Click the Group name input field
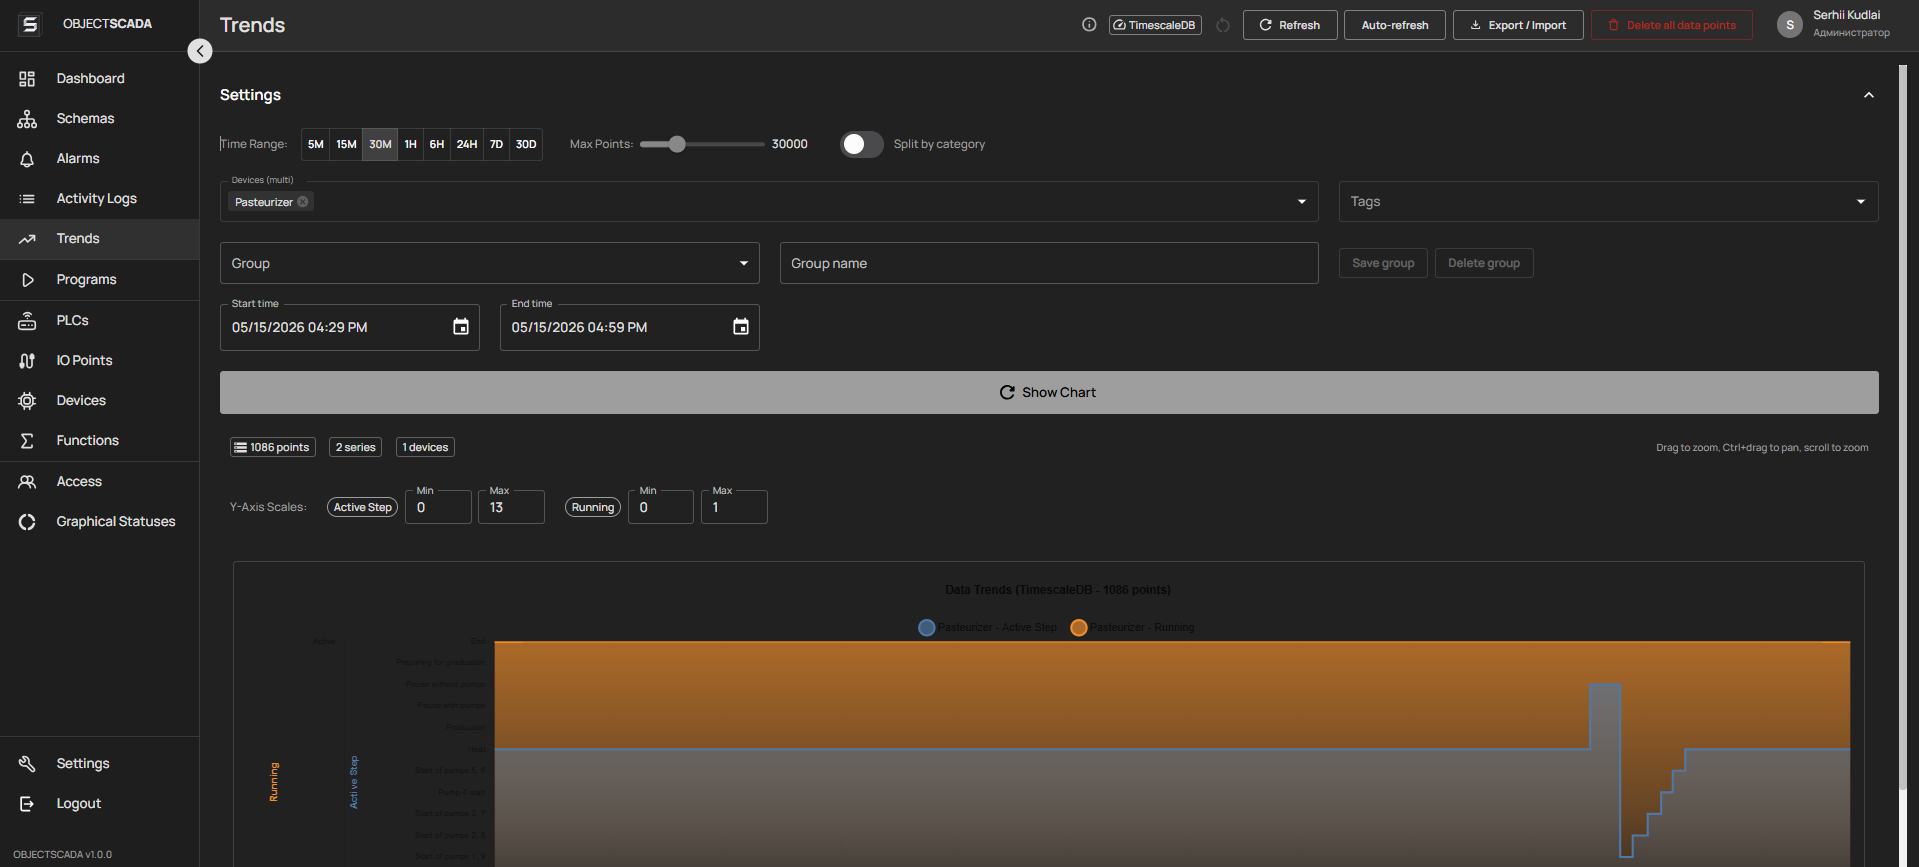This screenshot has height=867, width=1919. pyautogui.click(x=1049, y=263)
